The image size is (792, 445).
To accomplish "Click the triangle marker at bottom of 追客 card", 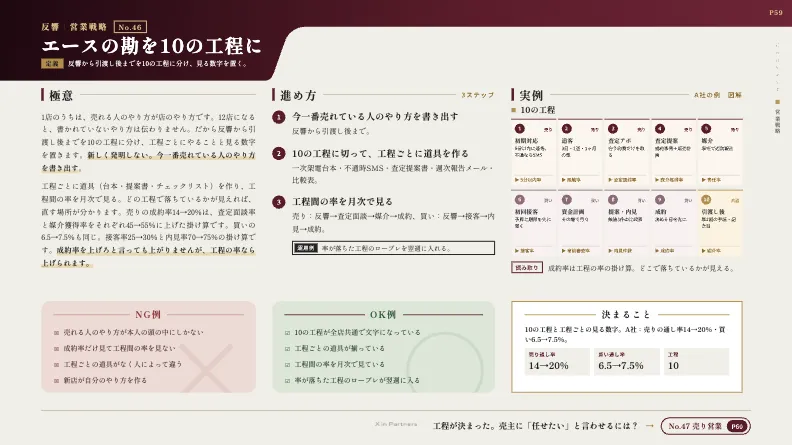I will [563, 180].
